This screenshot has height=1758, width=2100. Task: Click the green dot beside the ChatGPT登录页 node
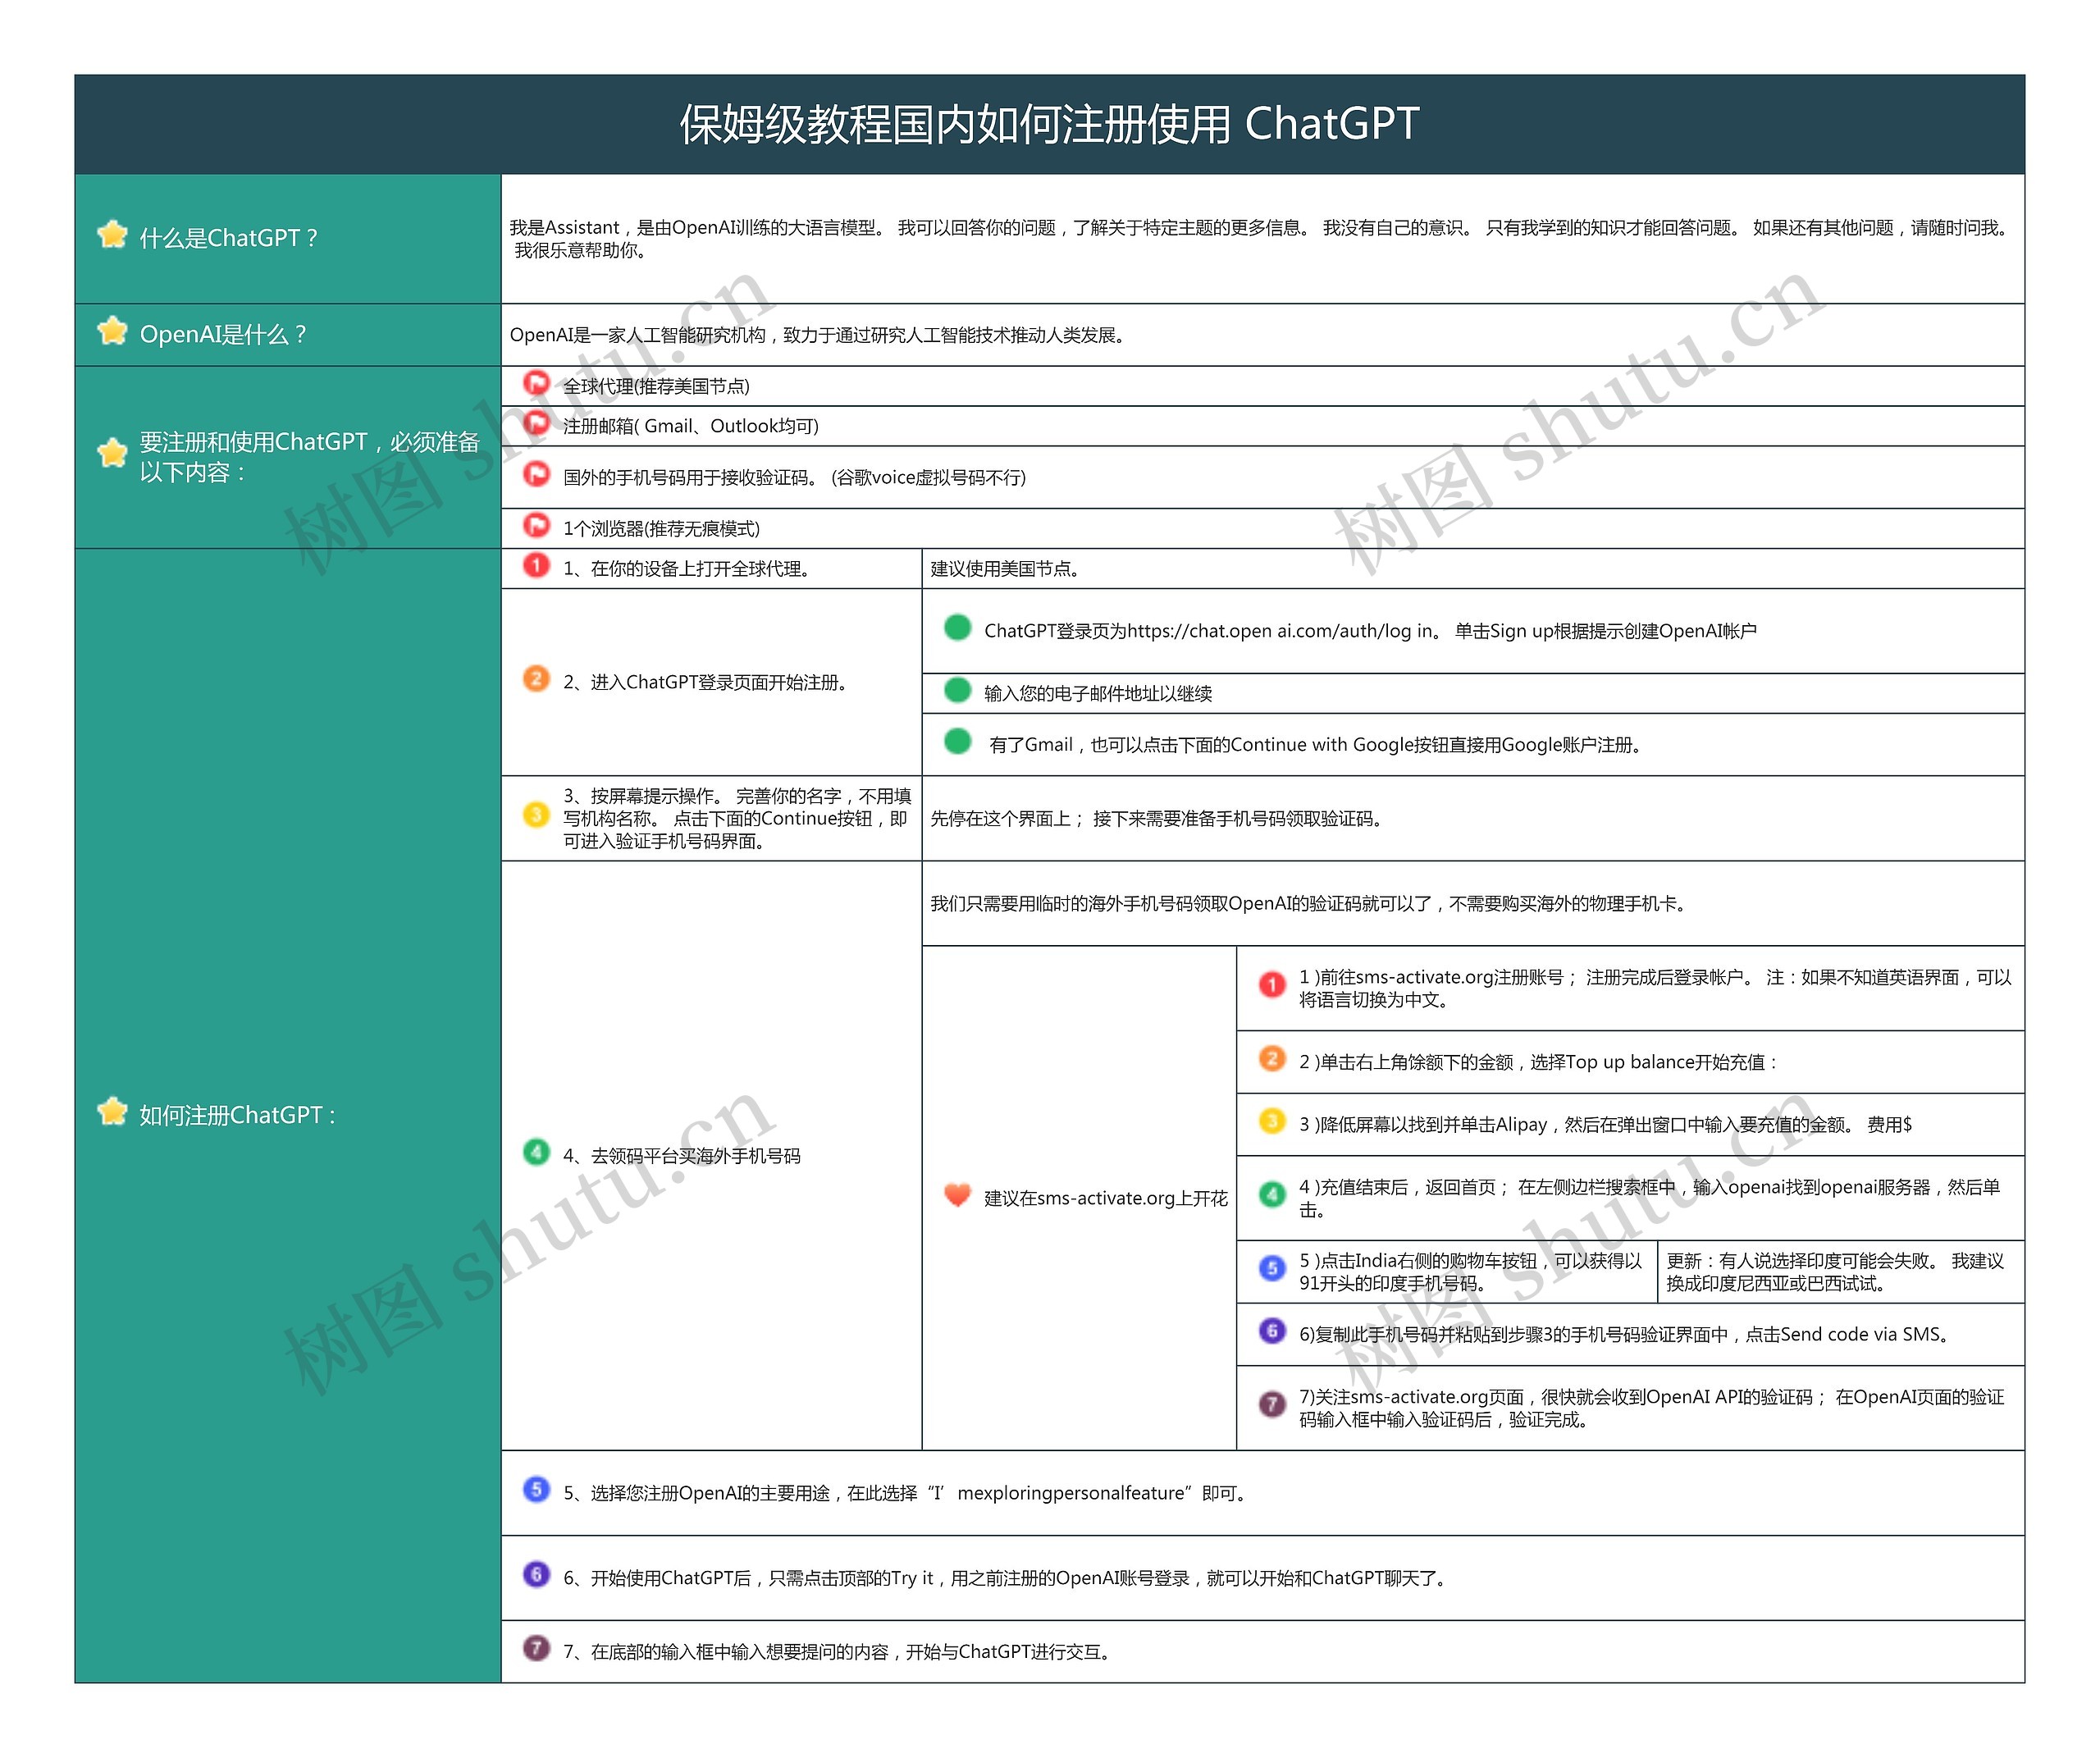point(957,631)
